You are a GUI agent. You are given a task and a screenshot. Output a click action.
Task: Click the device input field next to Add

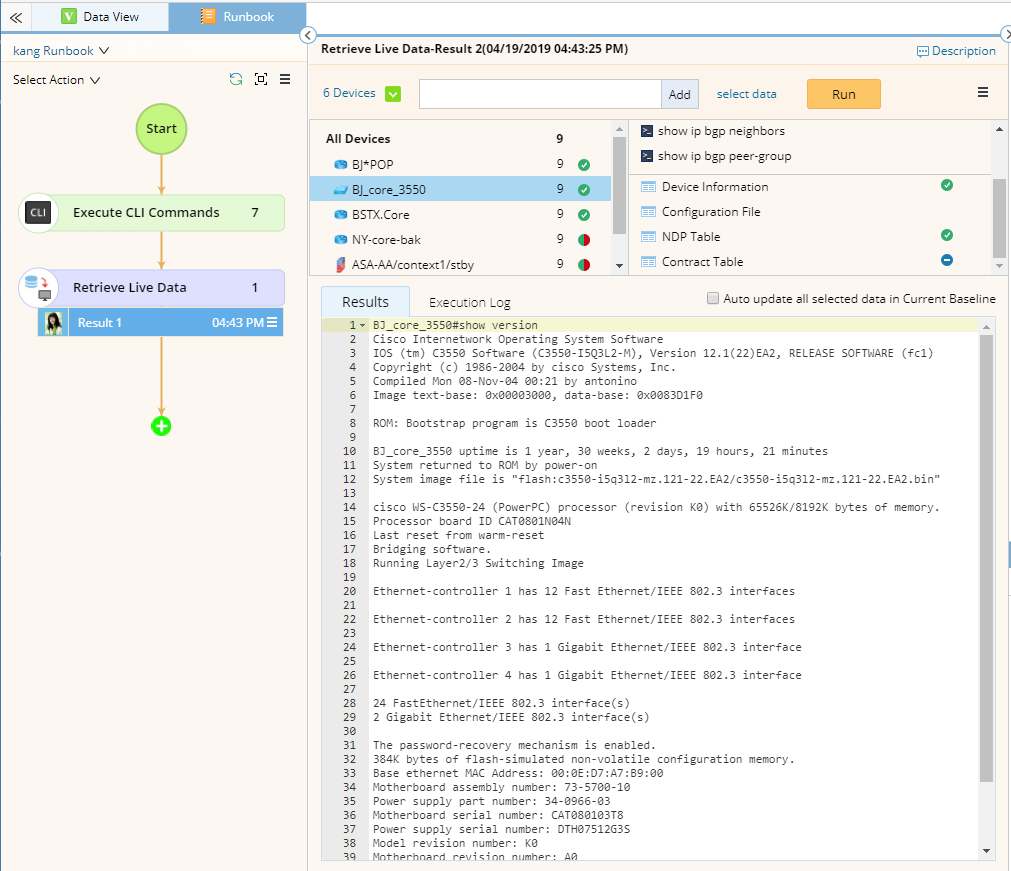pos(540,94)
